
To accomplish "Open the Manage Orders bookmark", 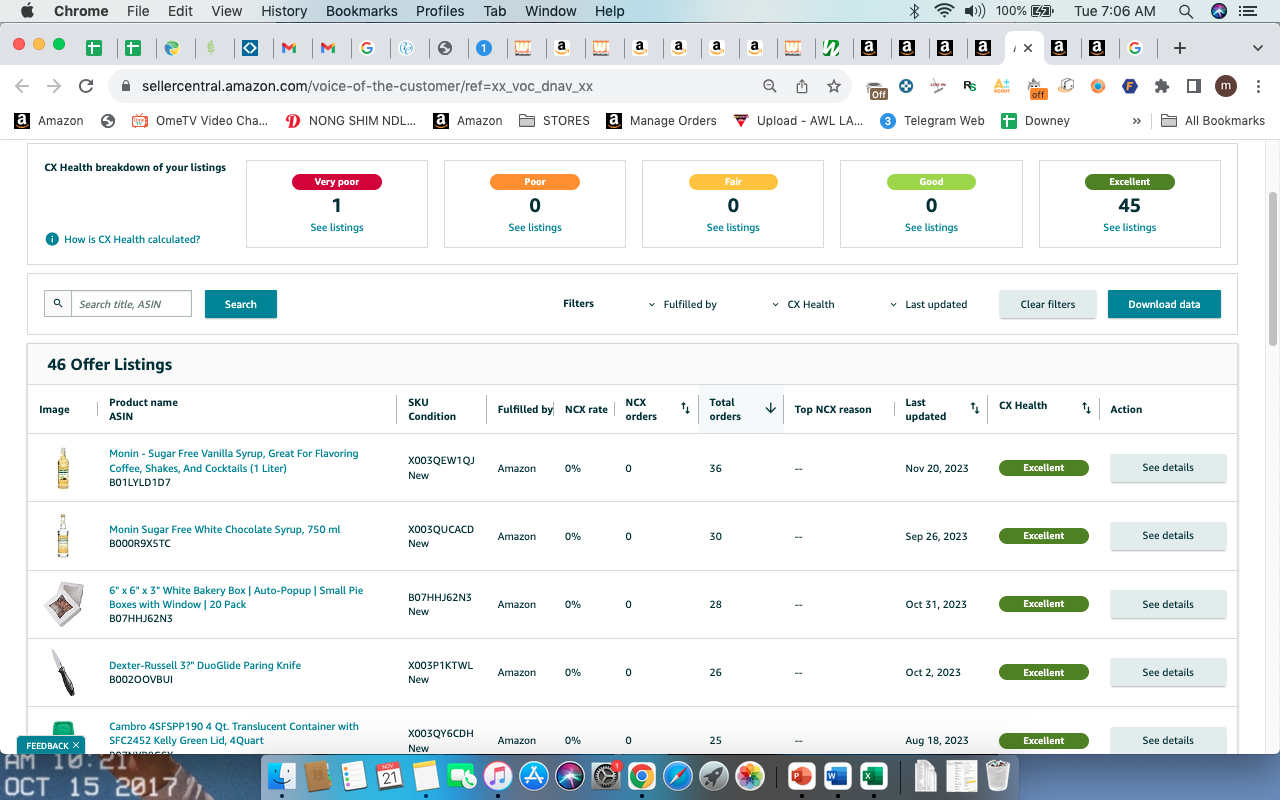I will click(661, 121).
